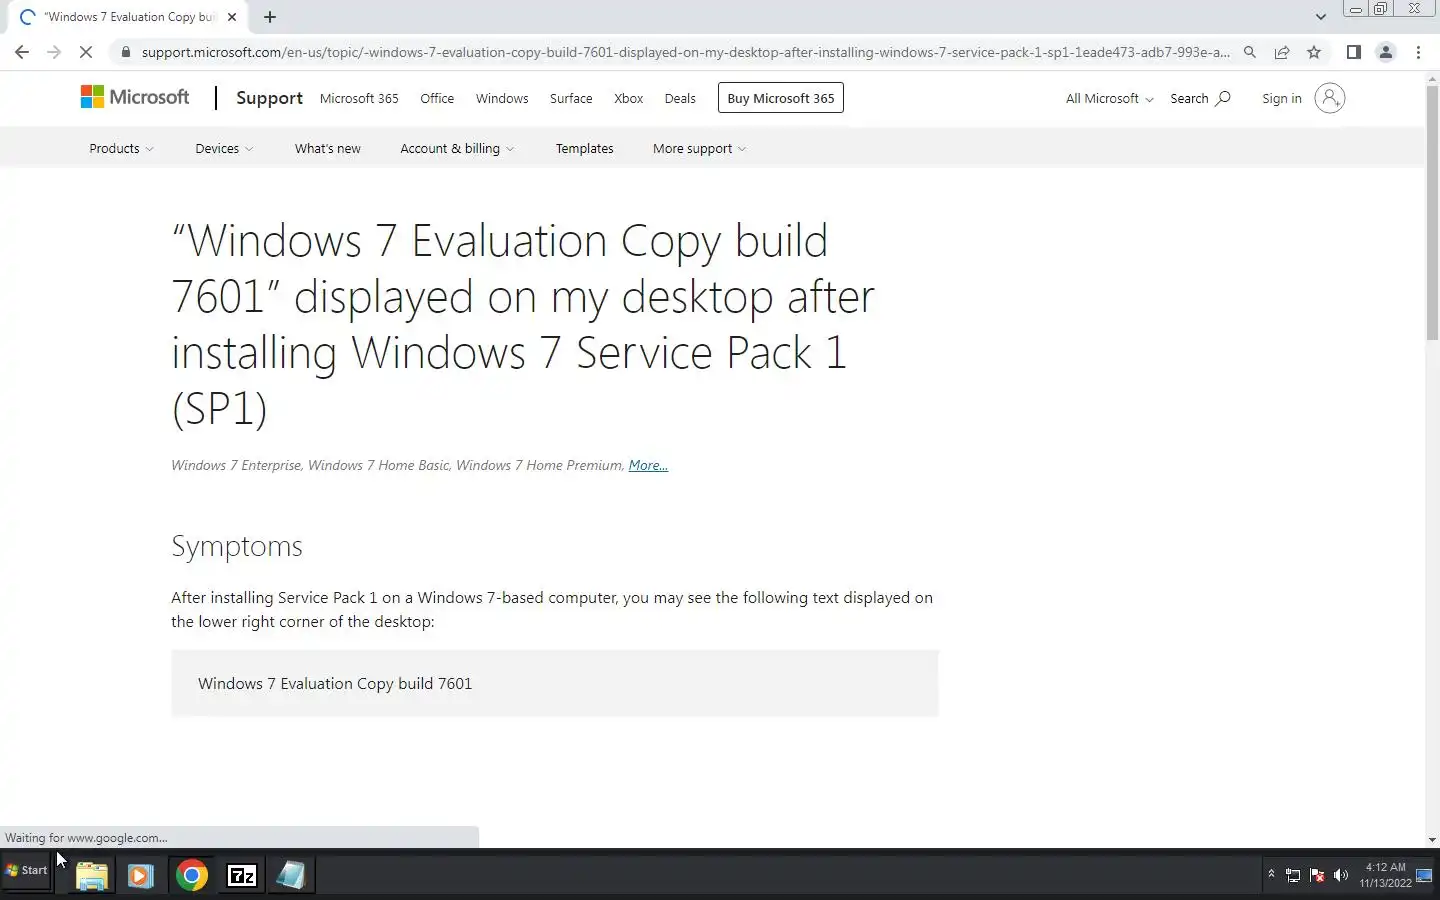Click the zoom magnifier icon in address bar

tap(1250, 52)
